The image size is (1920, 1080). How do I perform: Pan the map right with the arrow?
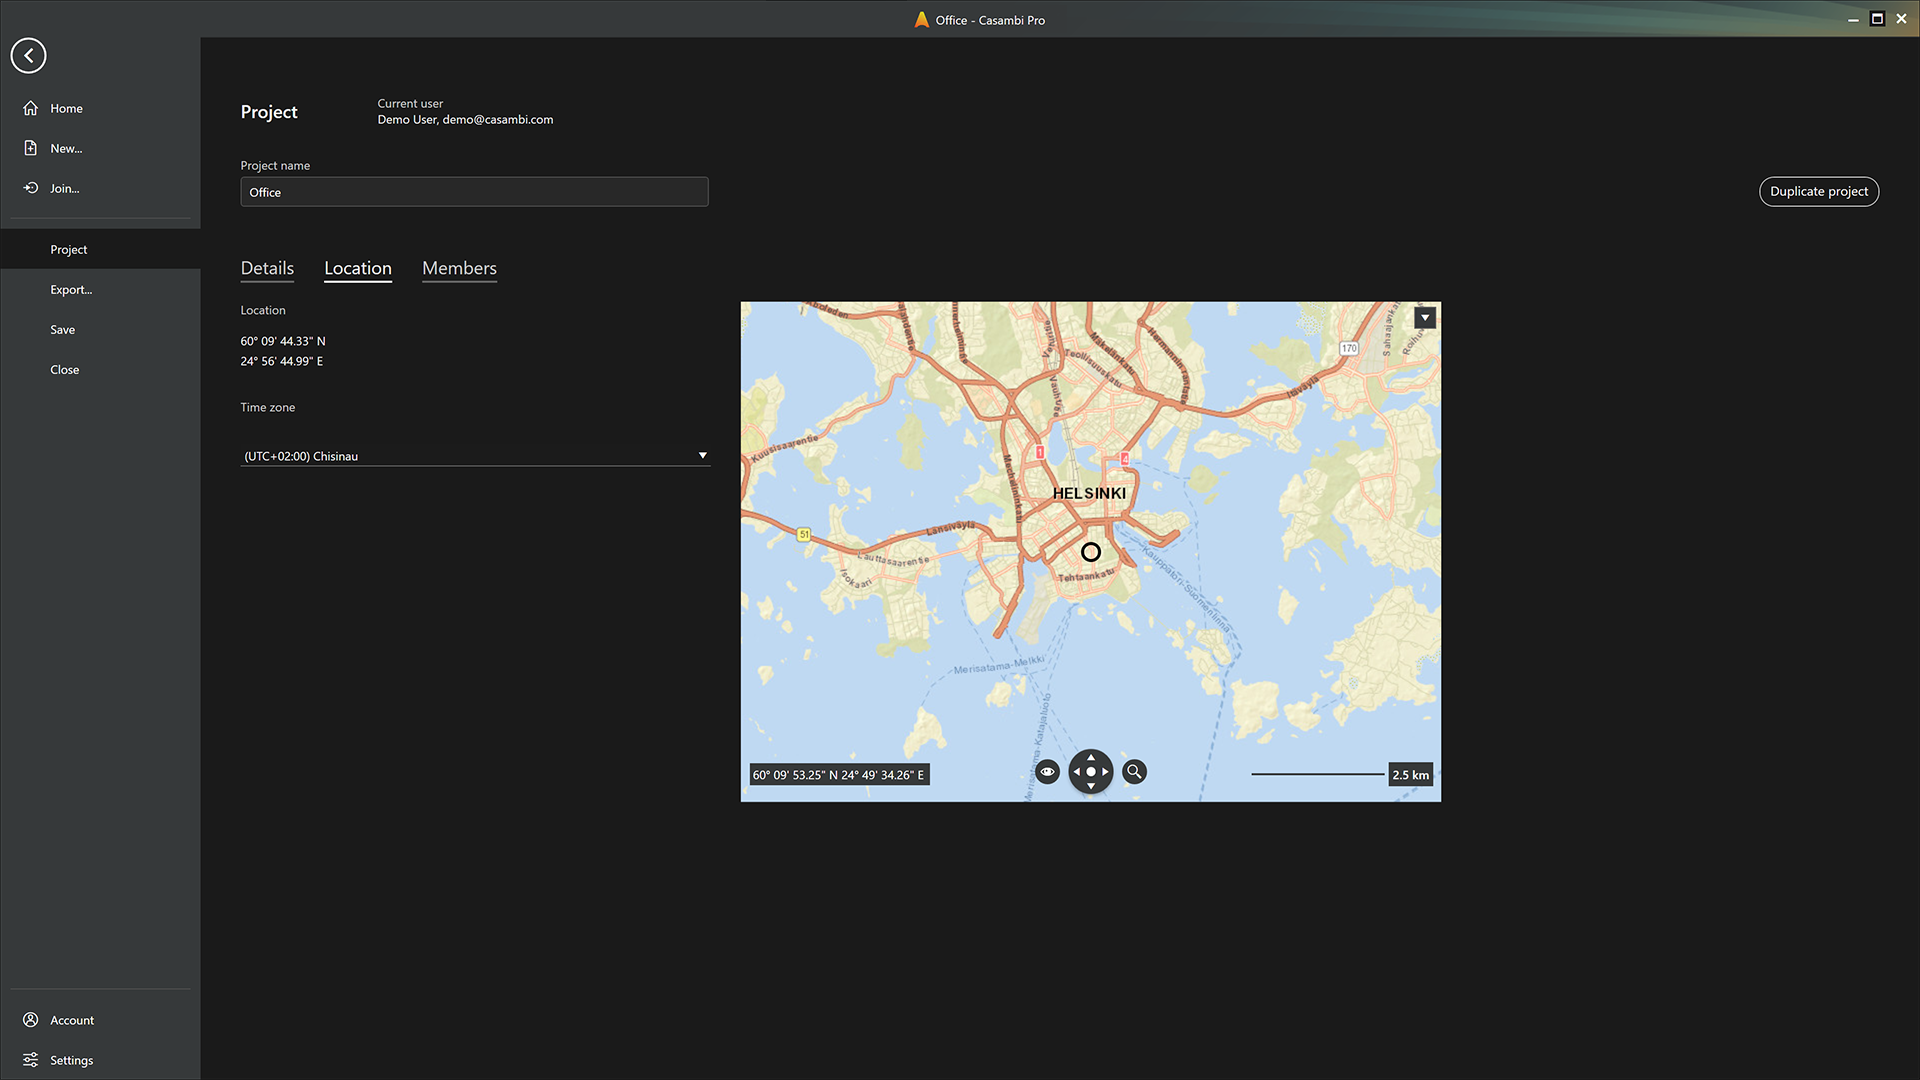[x=1105, y=772]
